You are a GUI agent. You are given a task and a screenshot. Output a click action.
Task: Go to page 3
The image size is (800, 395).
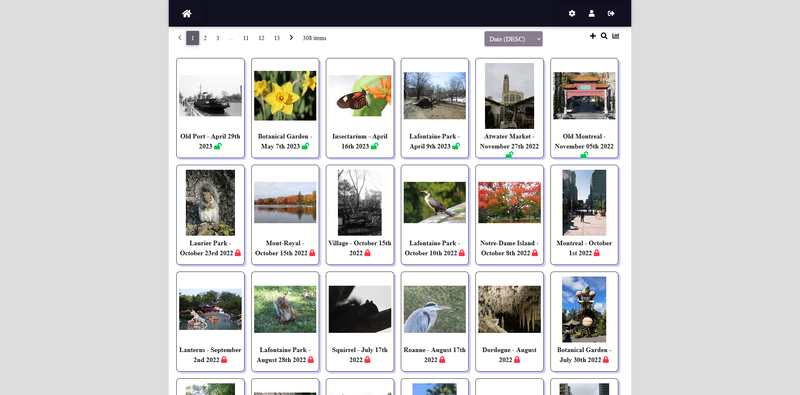(217, 38)
